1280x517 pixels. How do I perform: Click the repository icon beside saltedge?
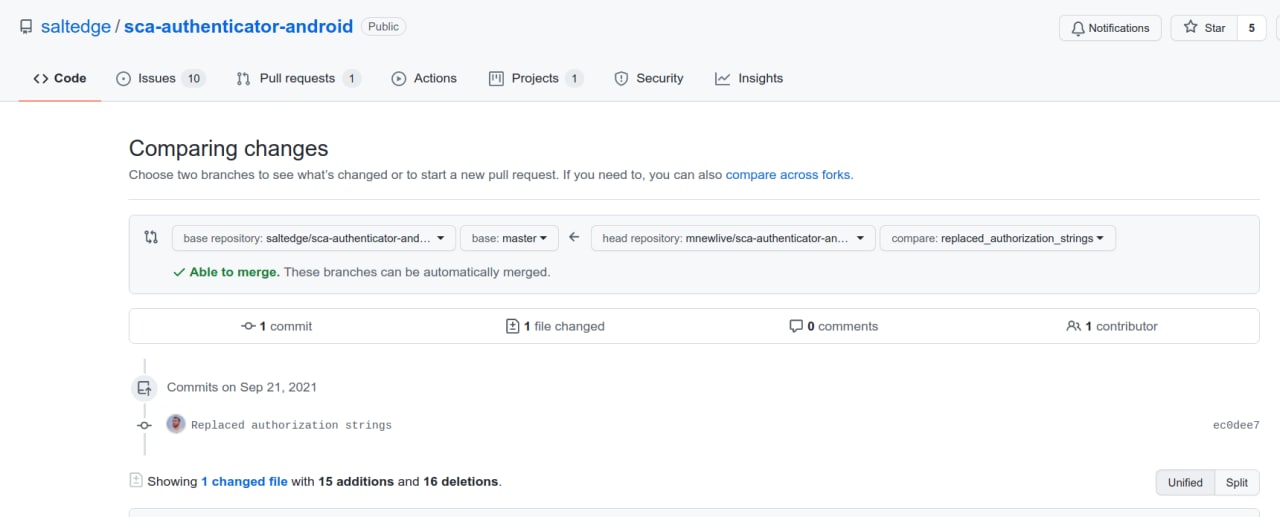(x=26, y=27)
